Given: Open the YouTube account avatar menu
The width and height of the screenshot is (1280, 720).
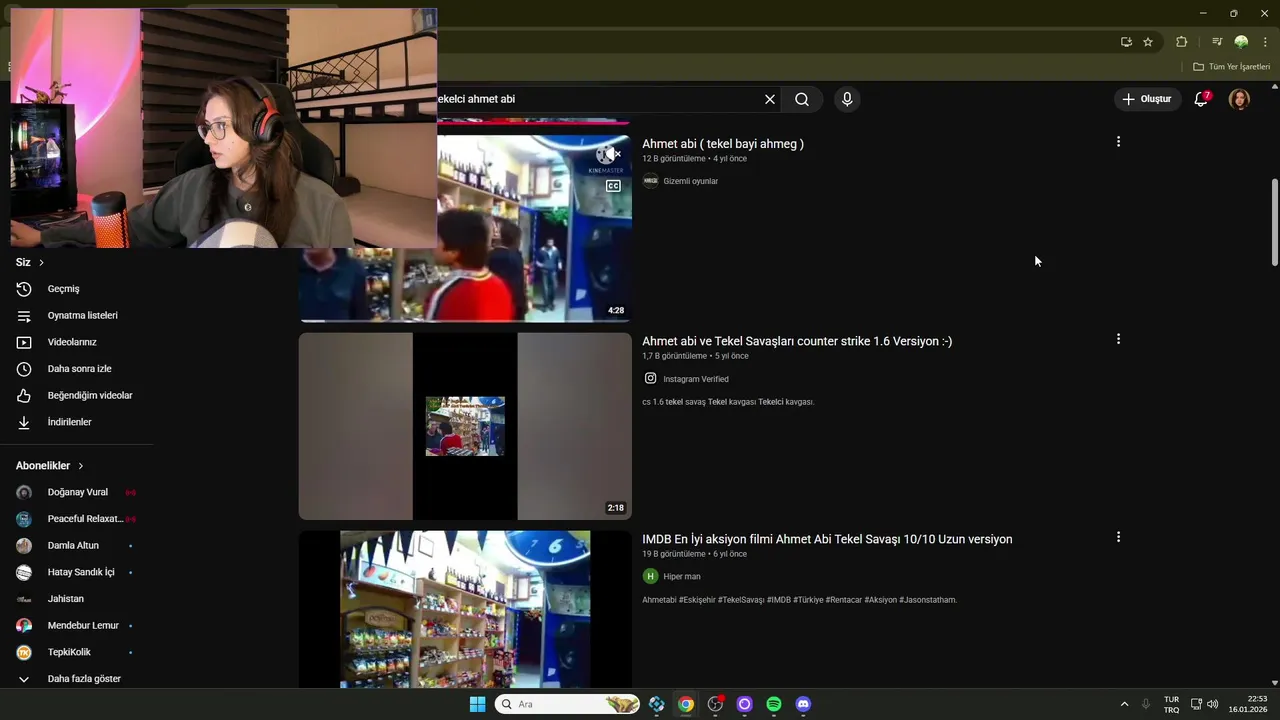Looking at the screenshot, I should pyautogui.click(x=1239, y=99).
